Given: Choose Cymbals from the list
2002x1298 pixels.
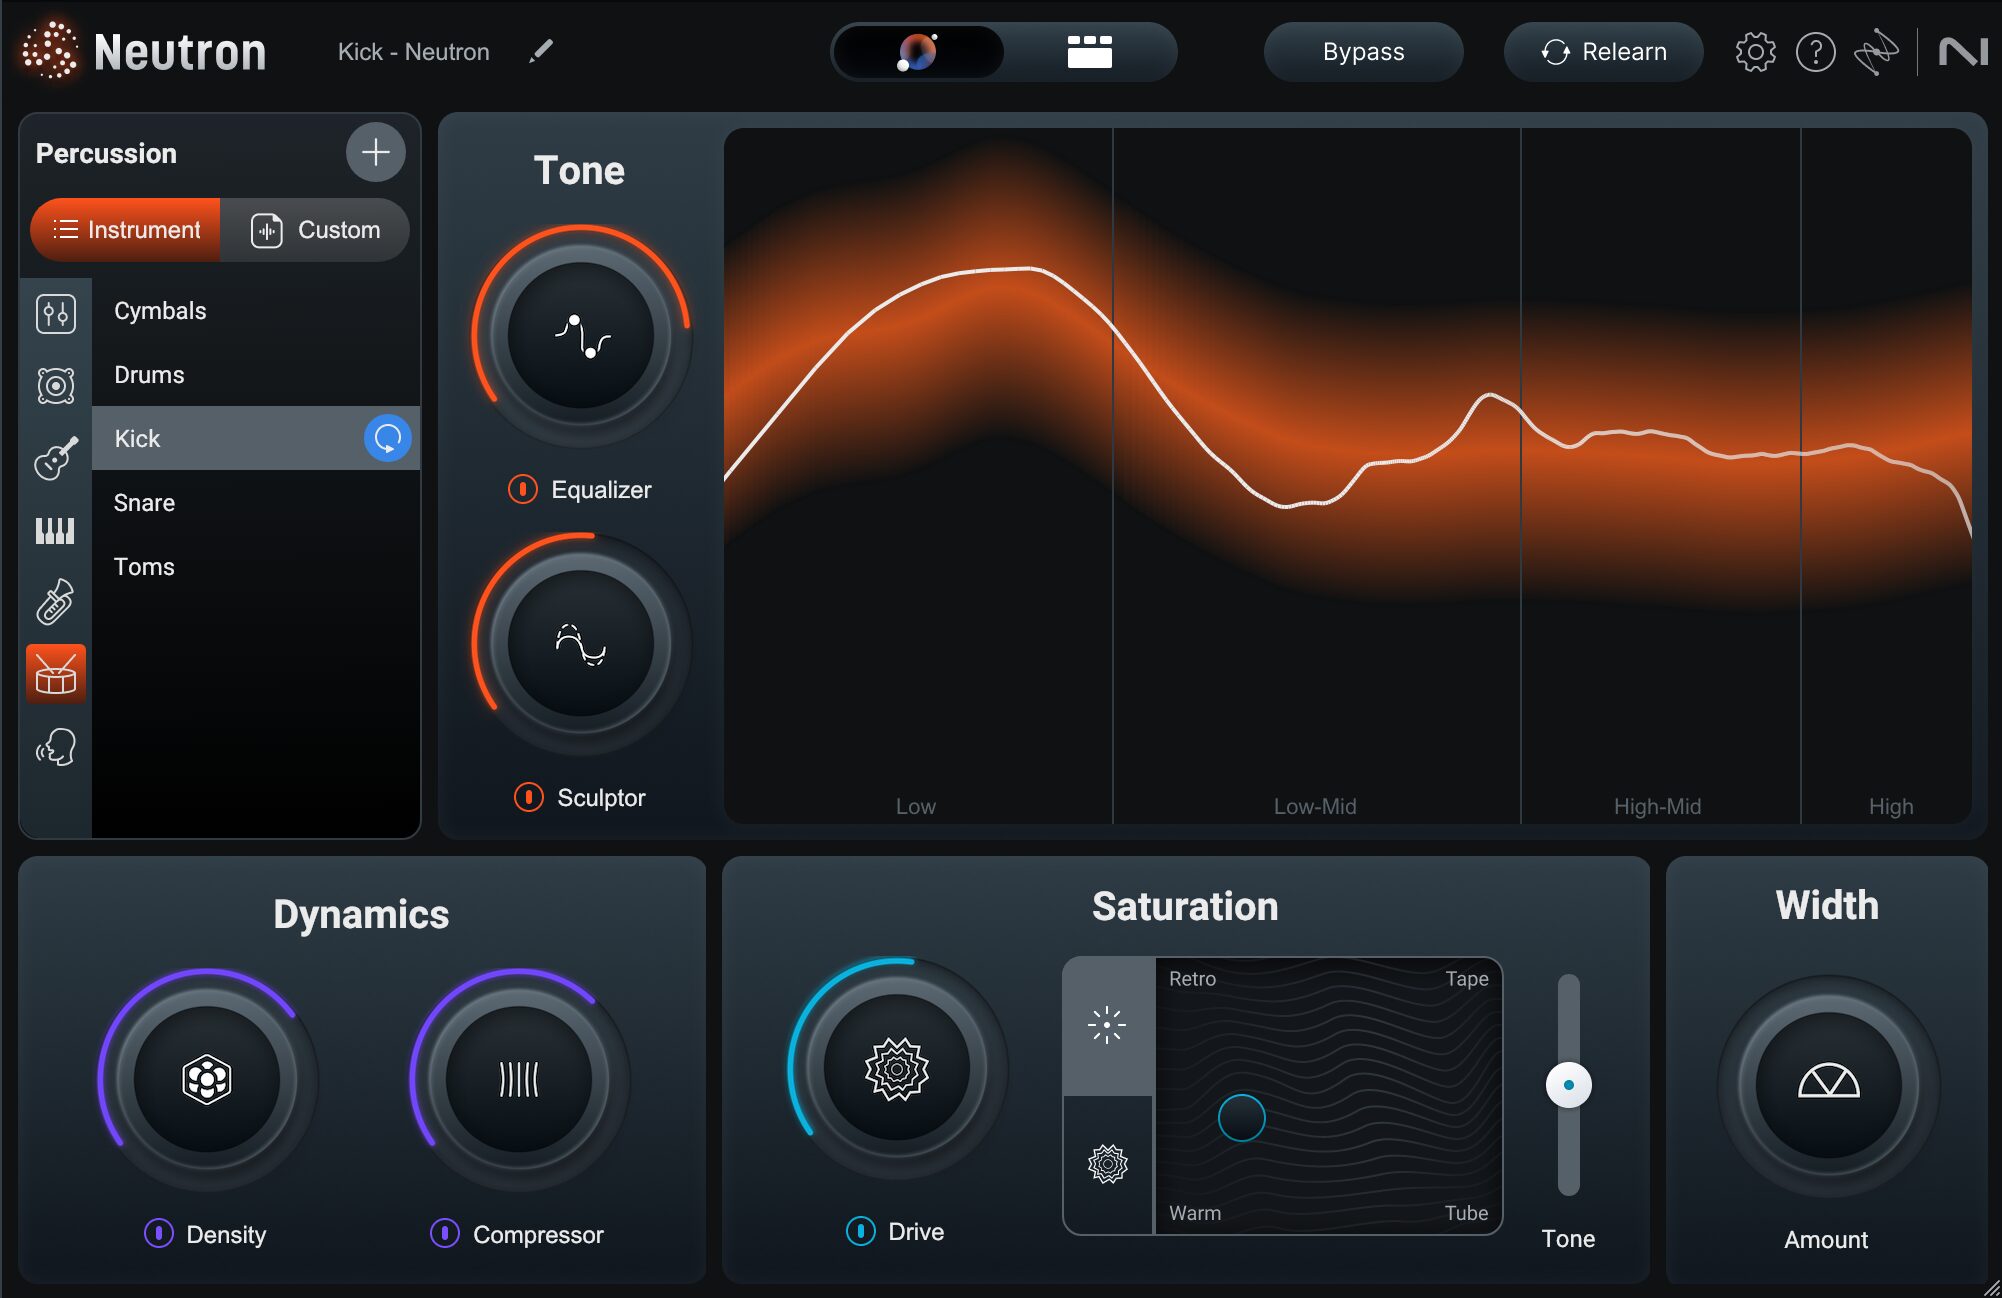Looking at the screenshot, I should [256, 311].
